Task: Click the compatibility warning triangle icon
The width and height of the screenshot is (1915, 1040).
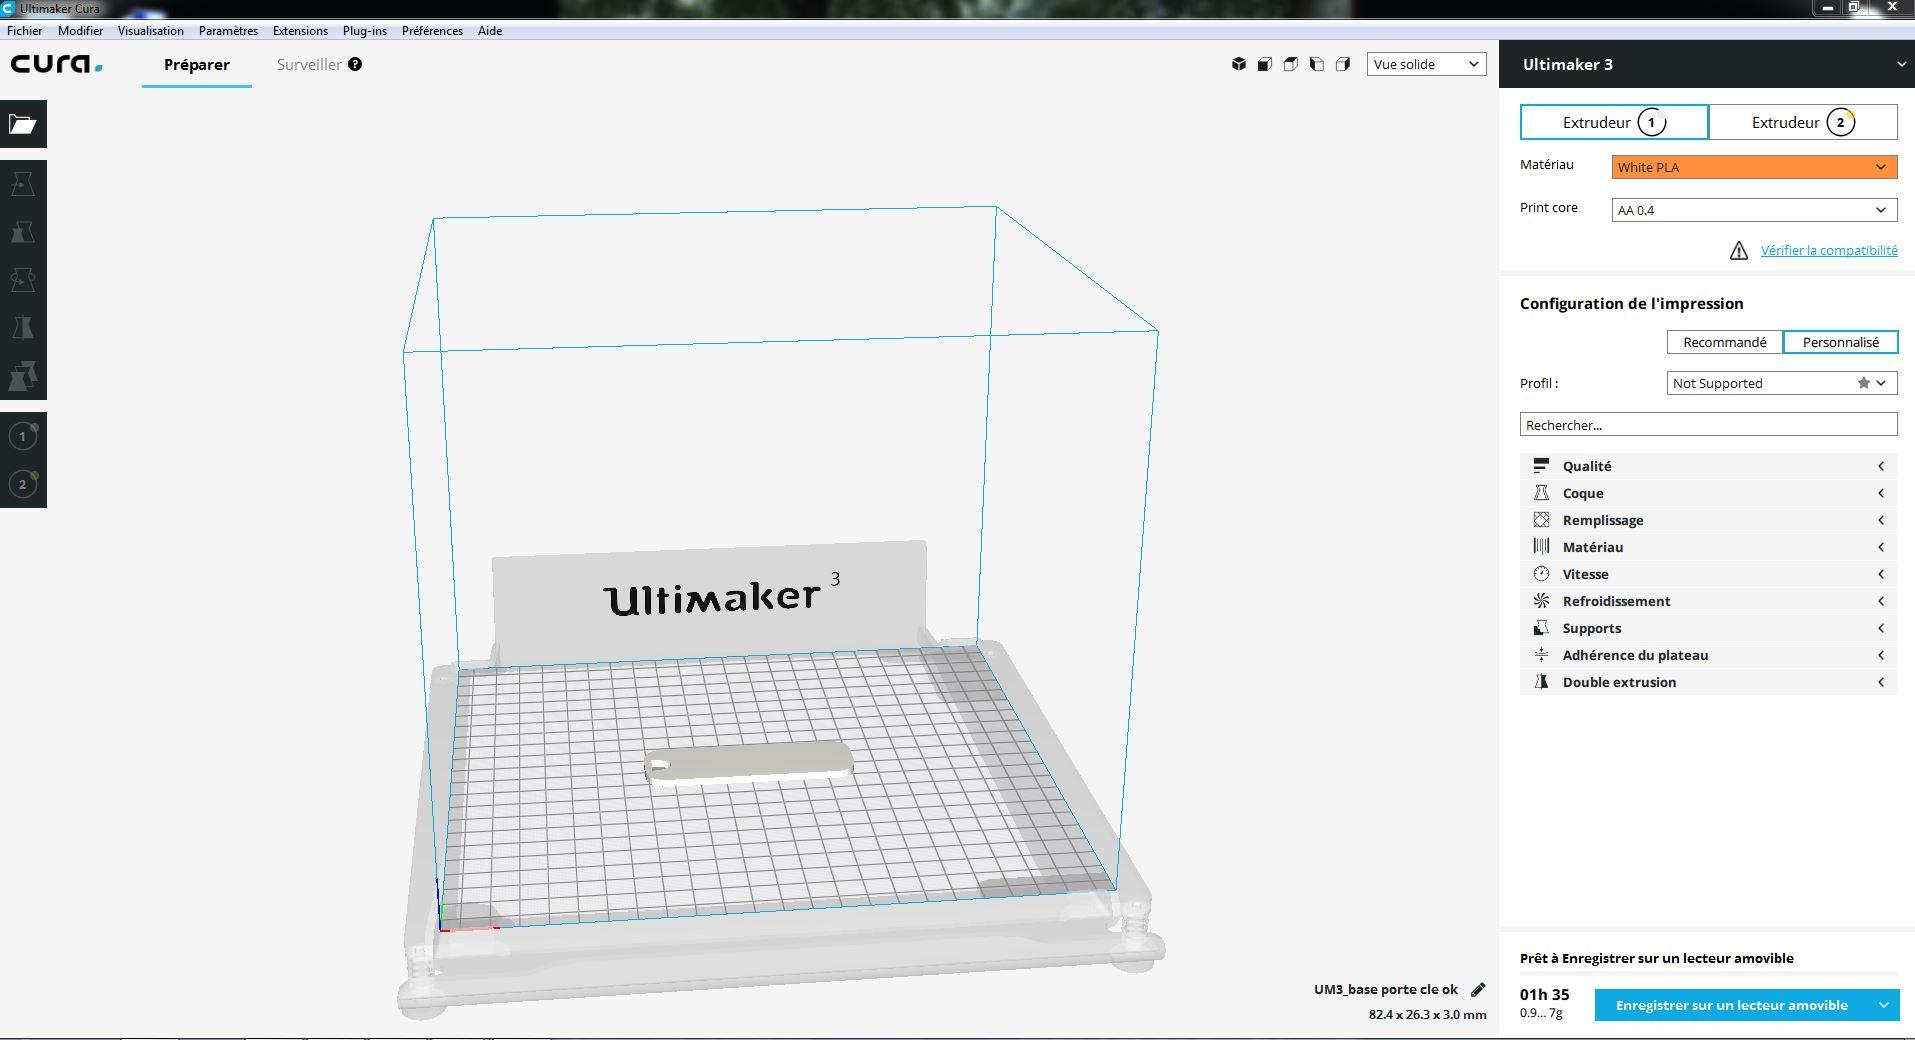Action: (1739, 251)
